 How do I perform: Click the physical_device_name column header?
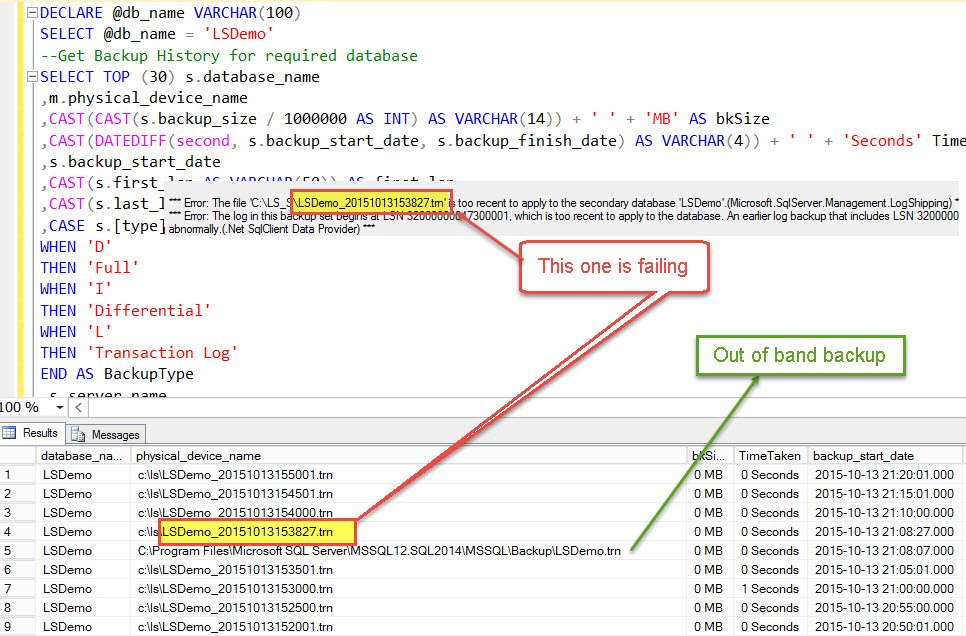[199, 456]
